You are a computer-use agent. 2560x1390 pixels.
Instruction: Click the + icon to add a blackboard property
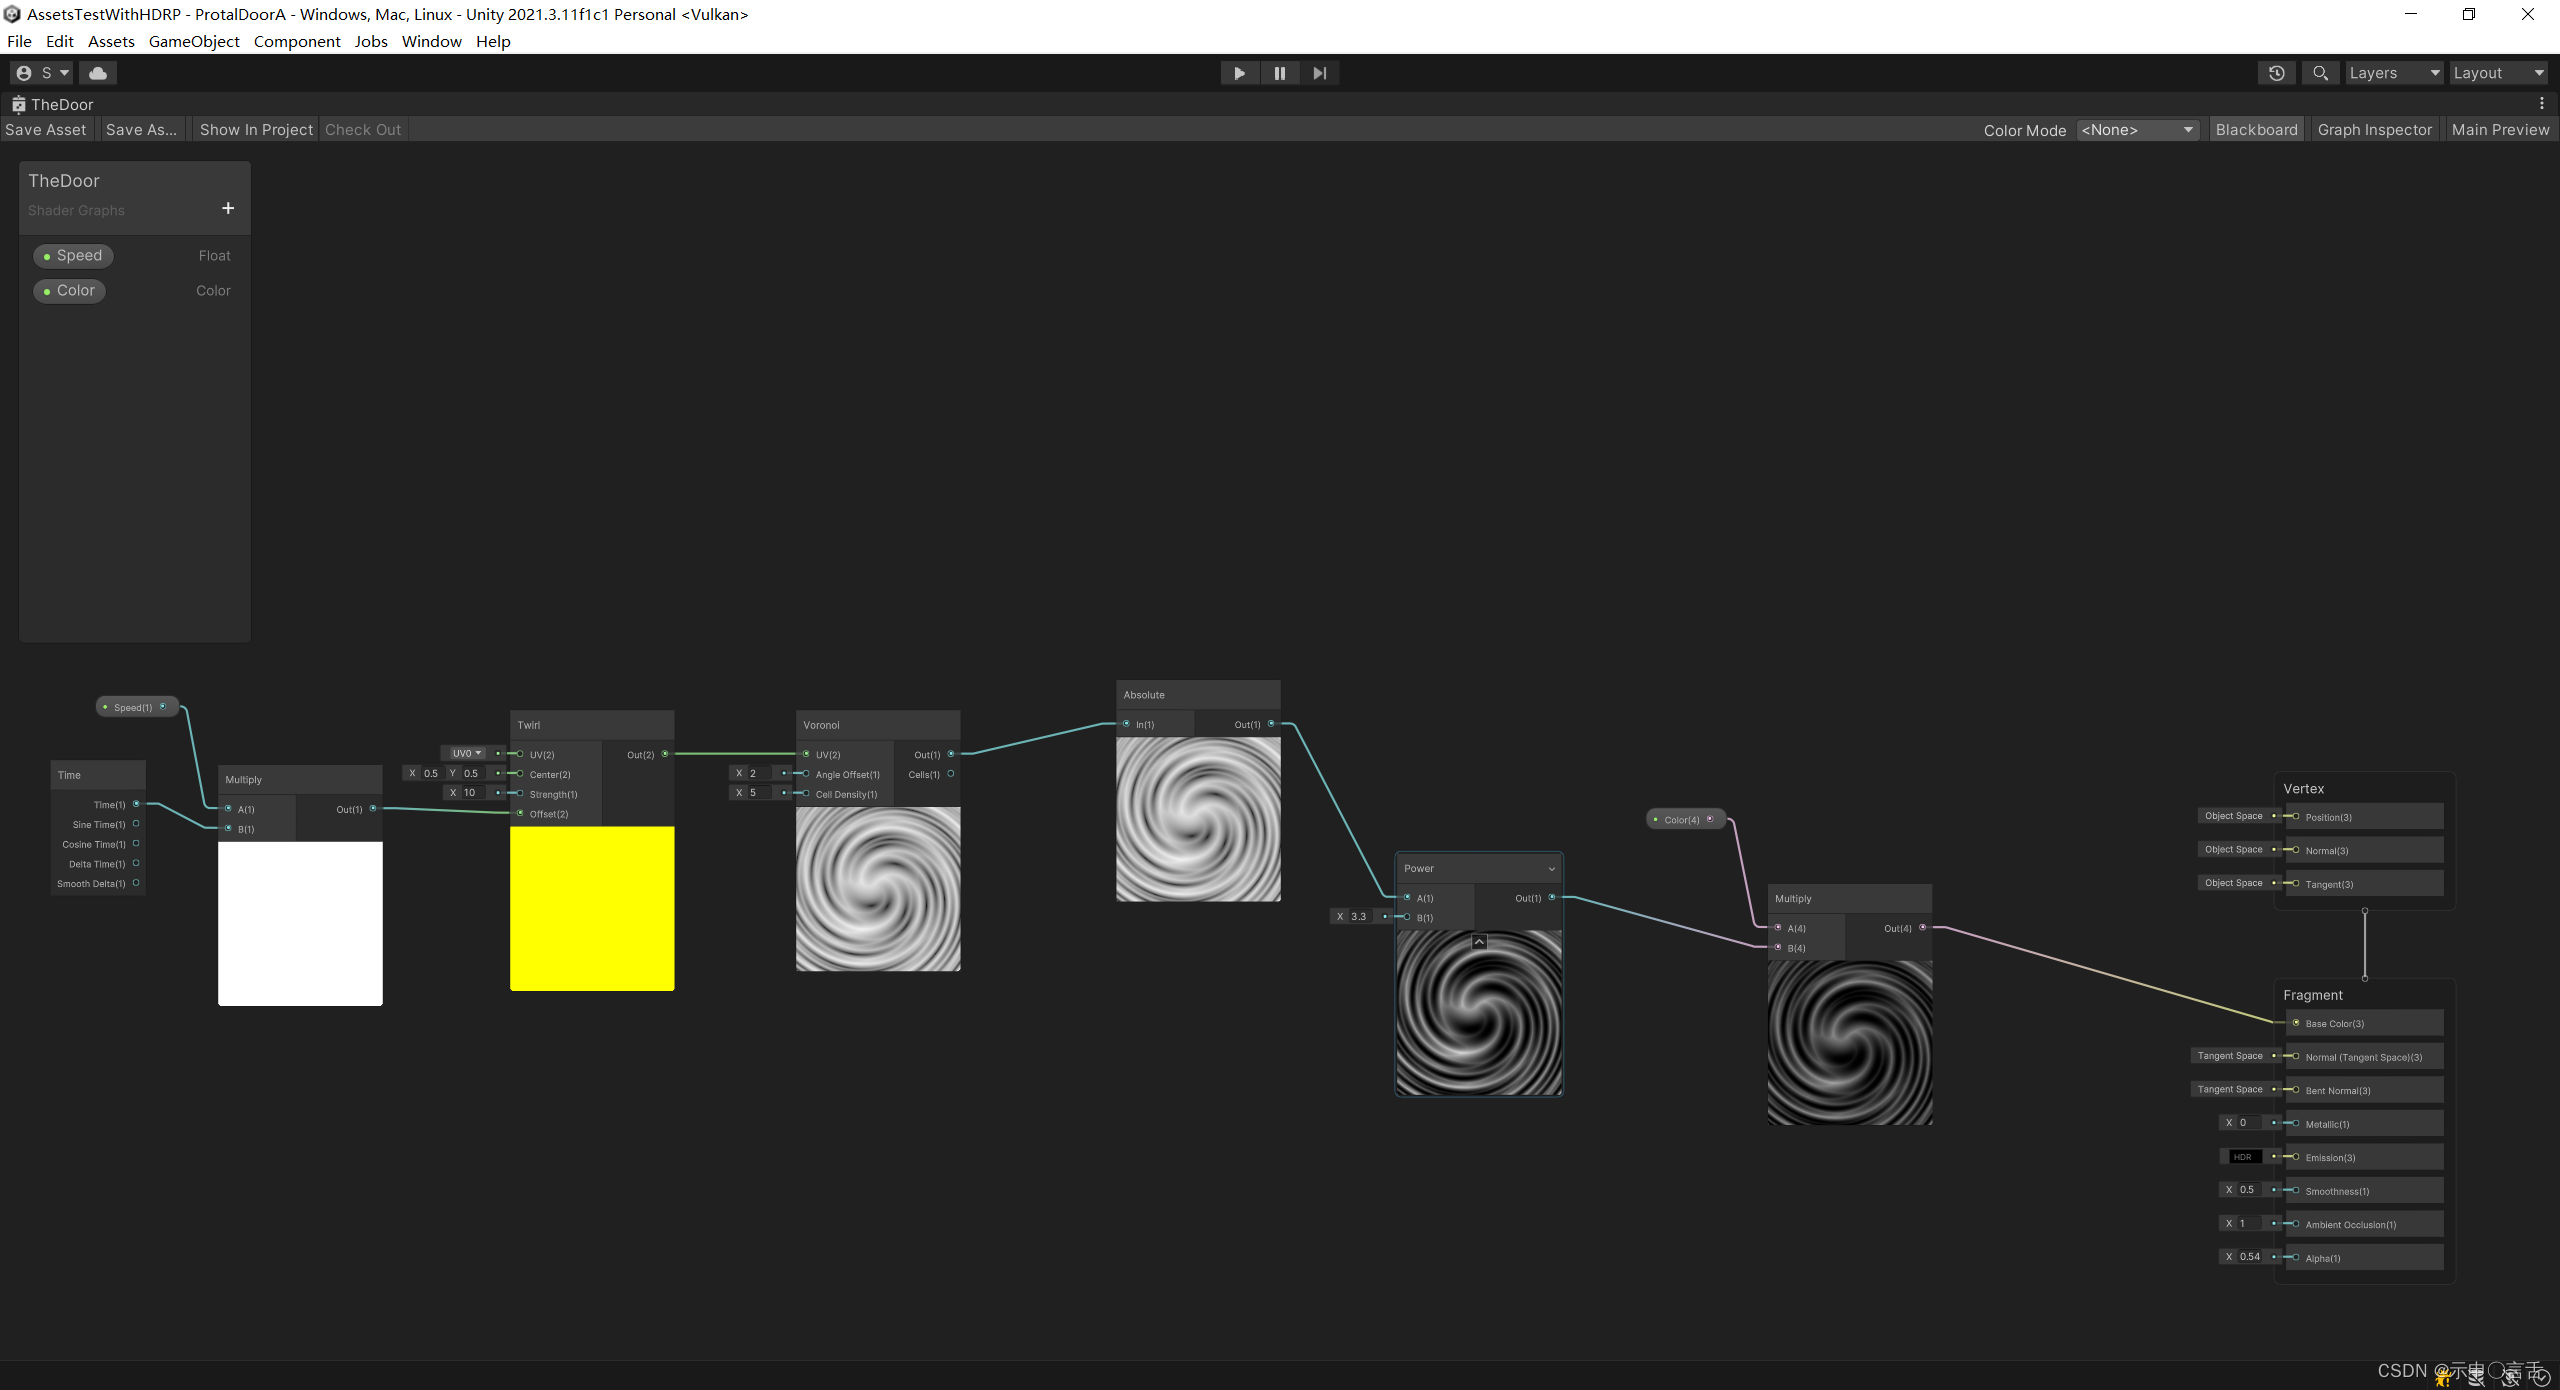(227, 208)
